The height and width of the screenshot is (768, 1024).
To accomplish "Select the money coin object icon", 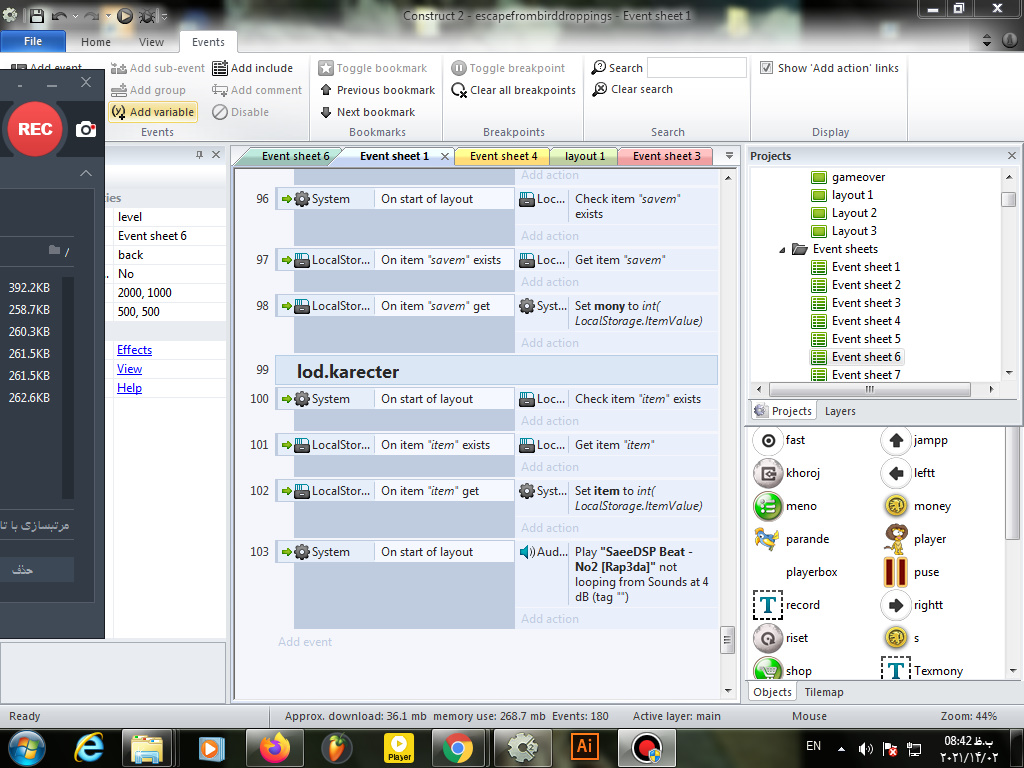I will coord(896,505).
